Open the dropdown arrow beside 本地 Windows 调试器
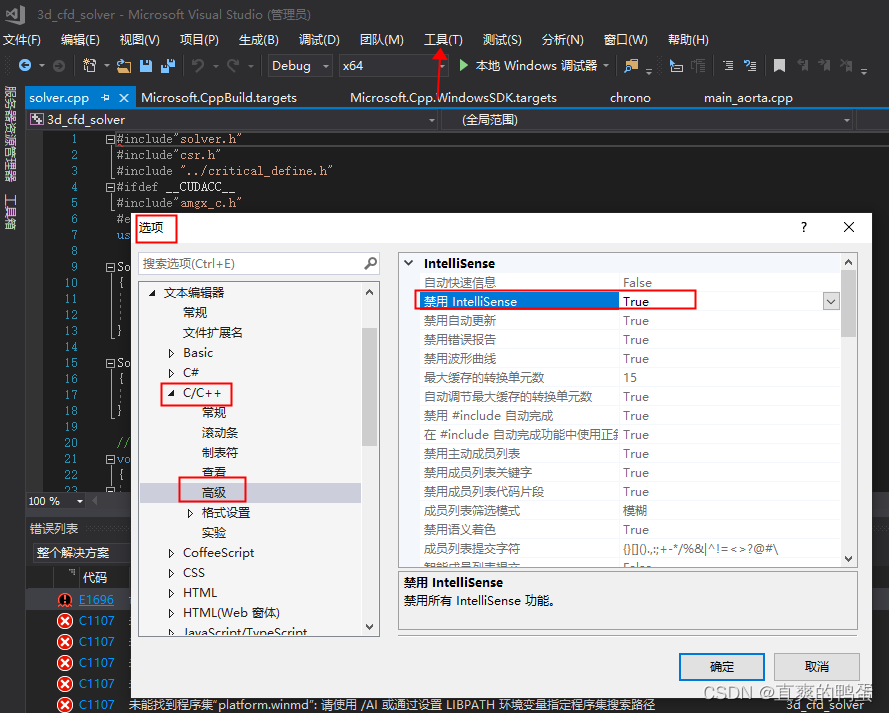Image resolution: width=889 pixels, height=713 pixels. point(606,66)
